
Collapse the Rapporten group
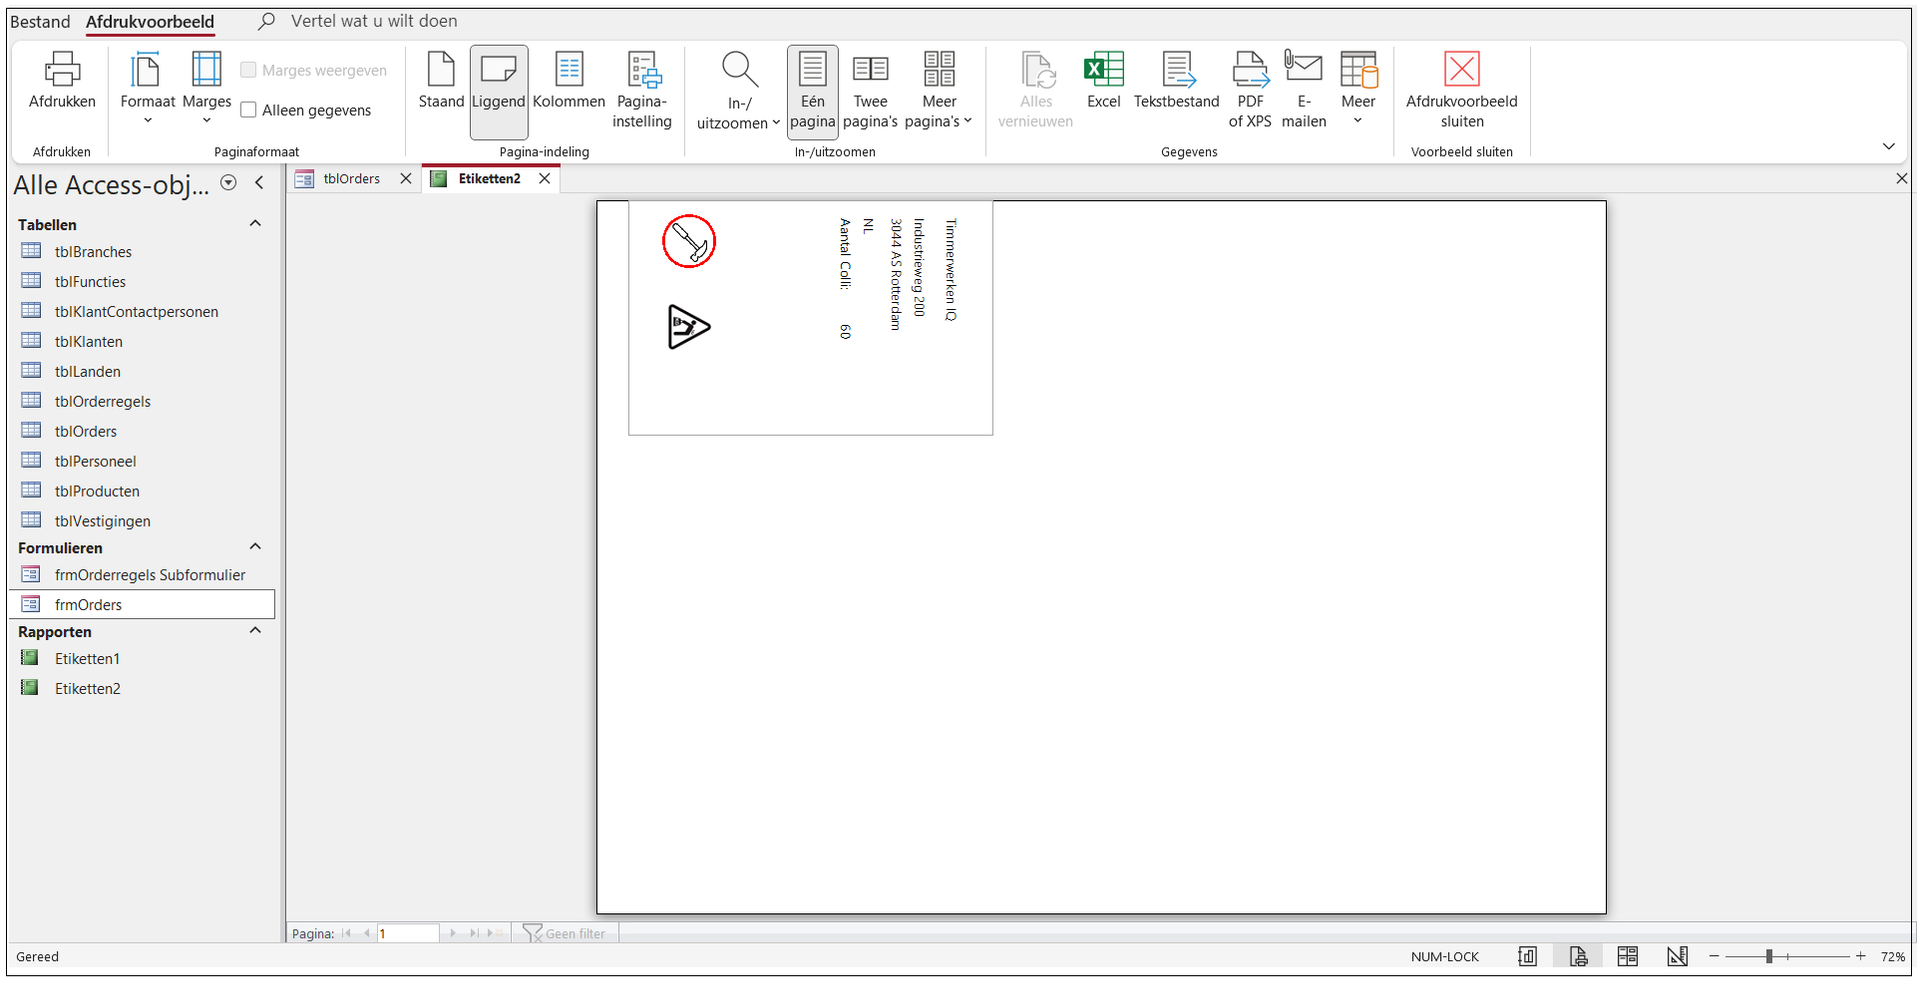(255, 631)
